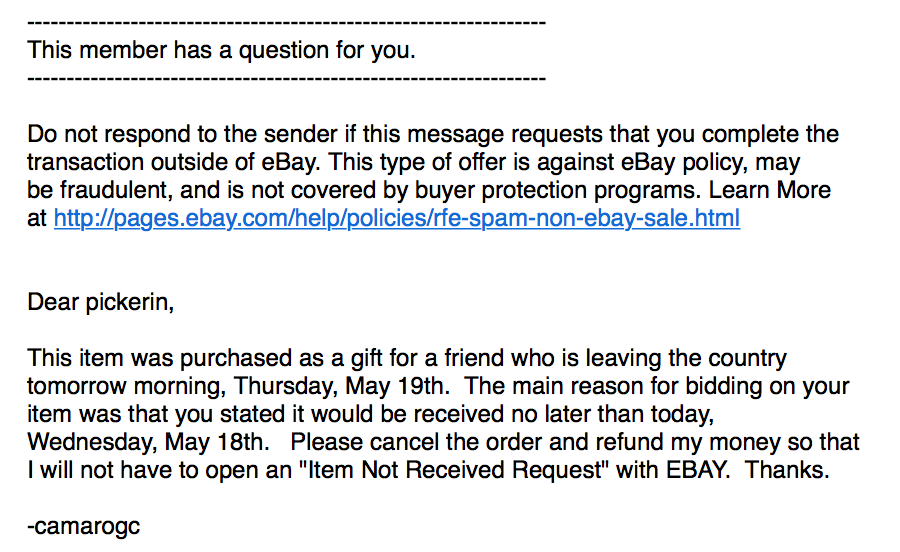Click the dashed line below the heading
The width and height of the screenshot is (900, 552).
(286, 79)
